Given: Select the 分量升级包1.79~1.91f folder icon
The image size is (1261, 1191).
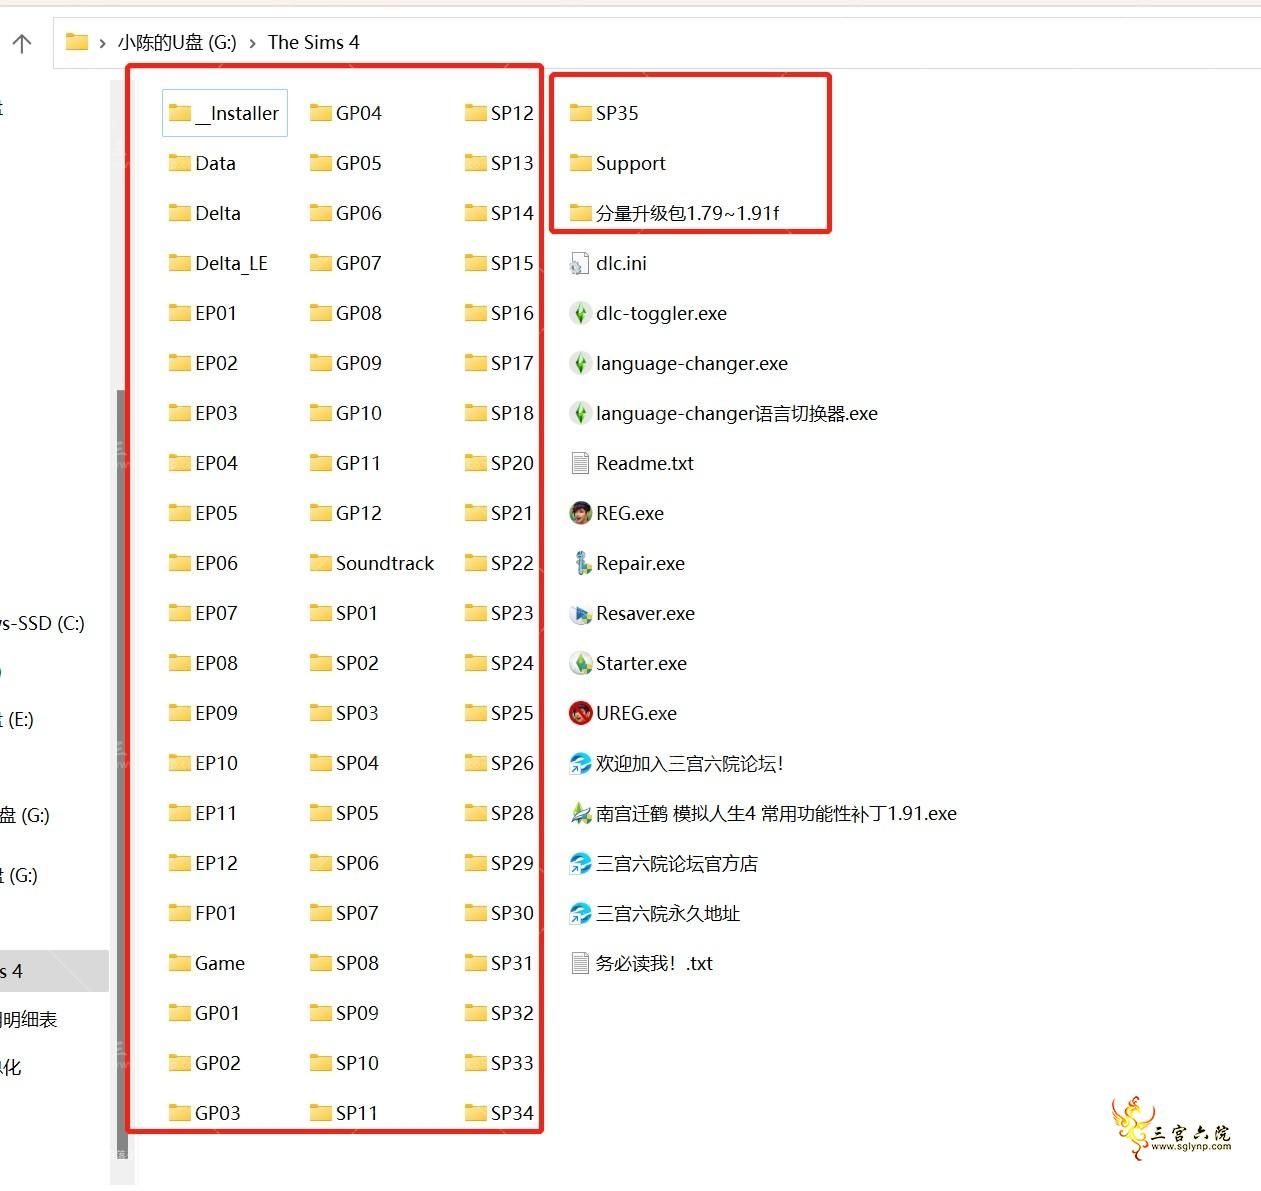Looking at the screenshot, I should (x=580, y=213).
